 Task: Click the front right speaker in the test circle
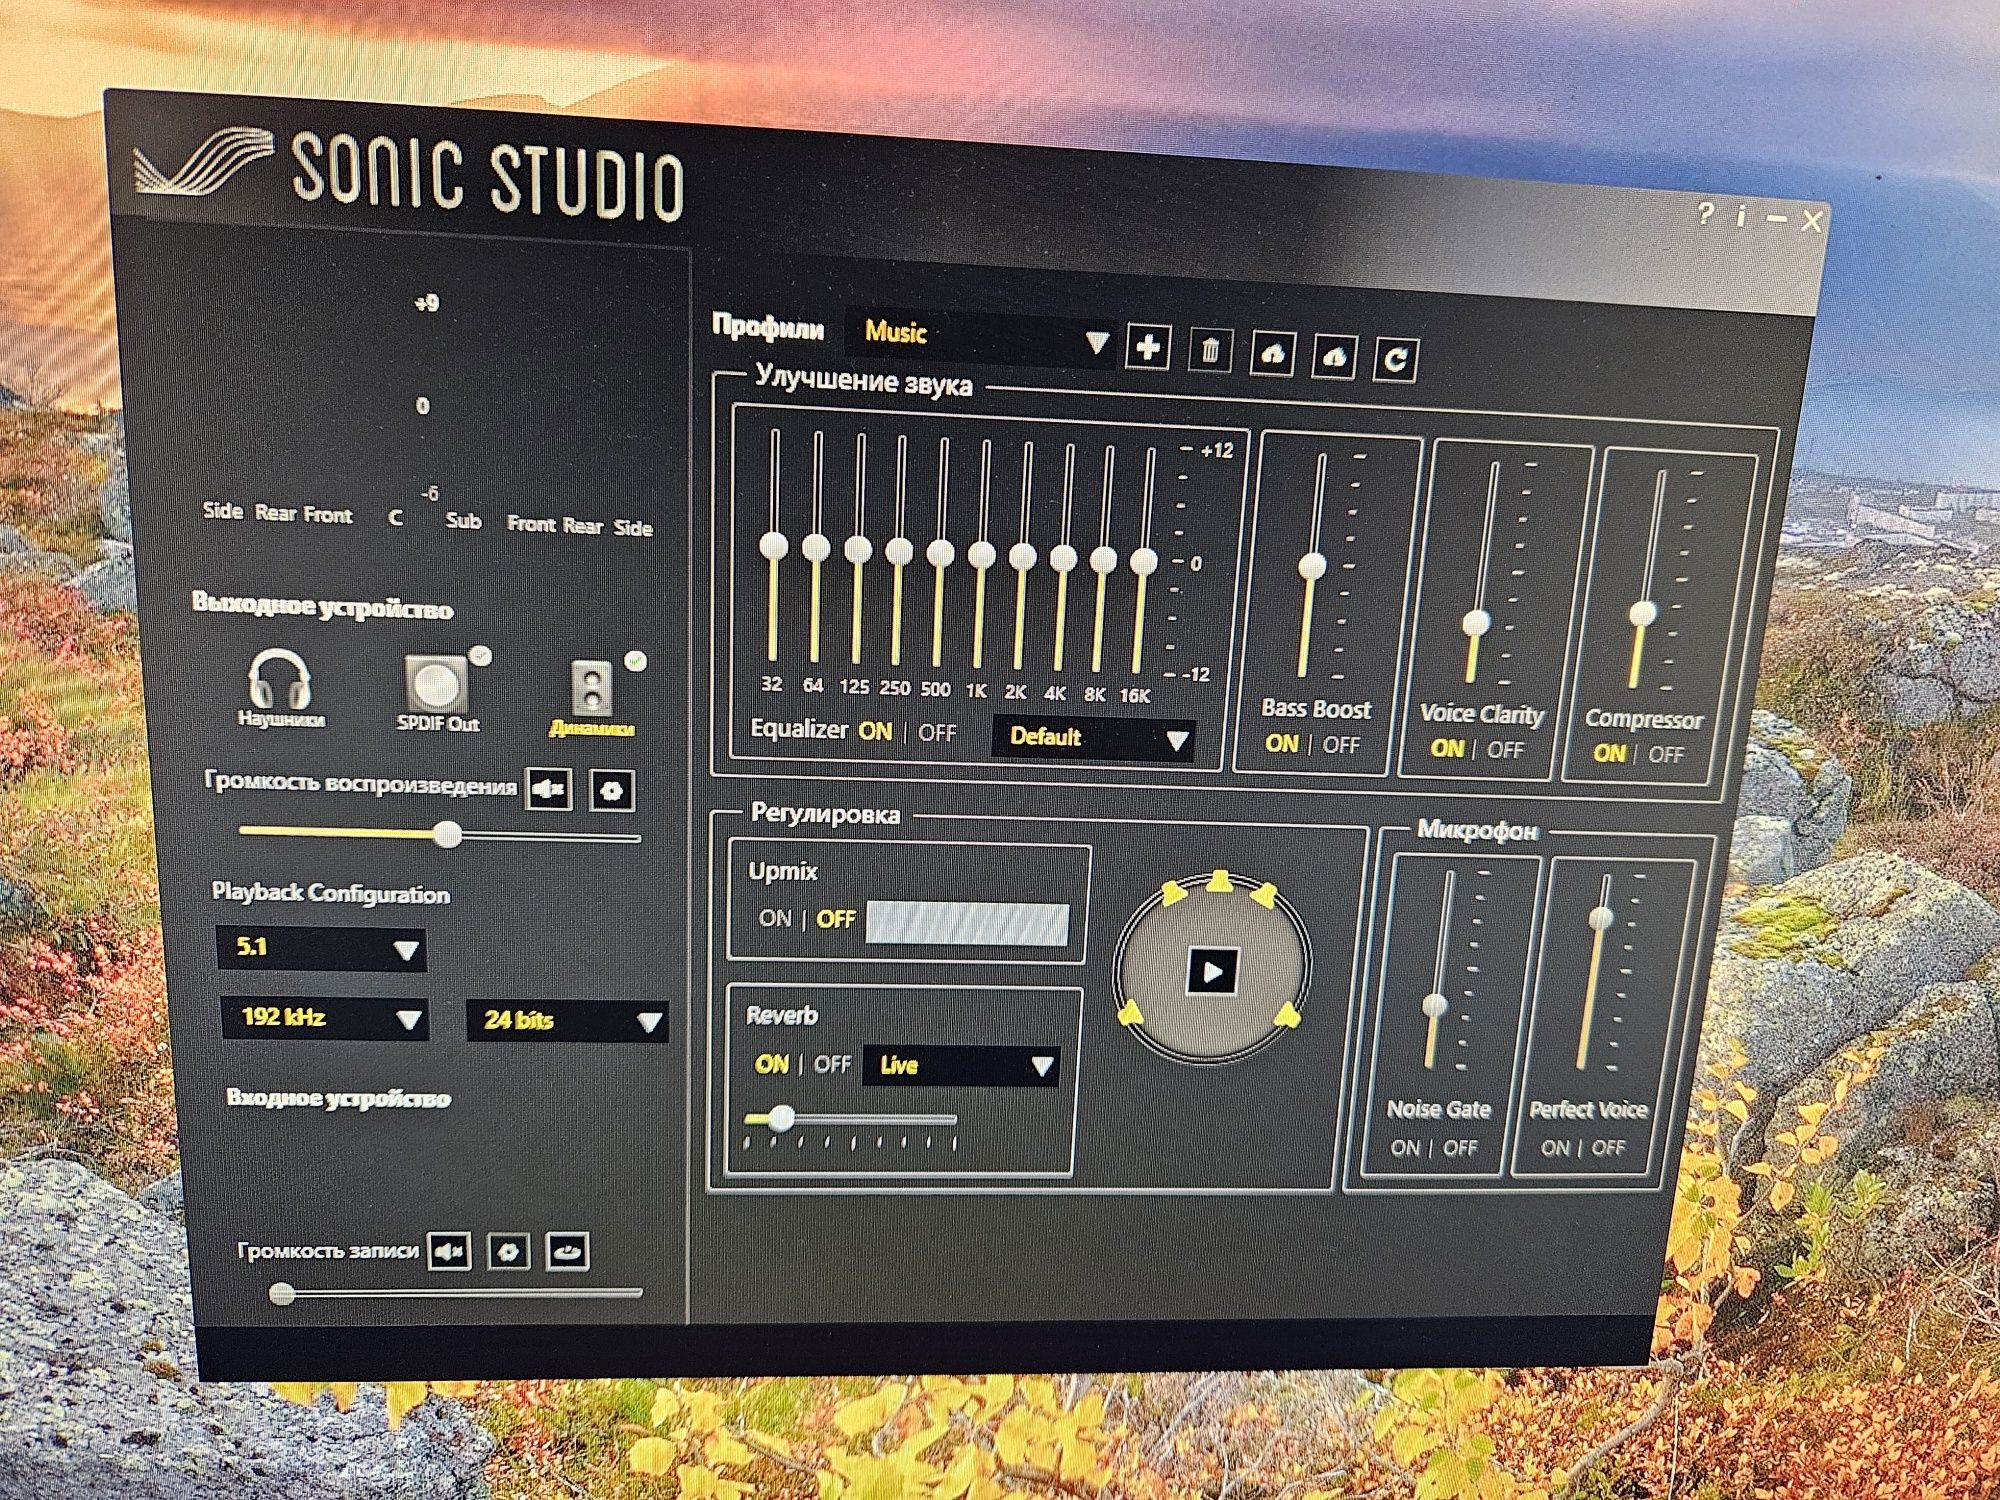pos(1265,895)
